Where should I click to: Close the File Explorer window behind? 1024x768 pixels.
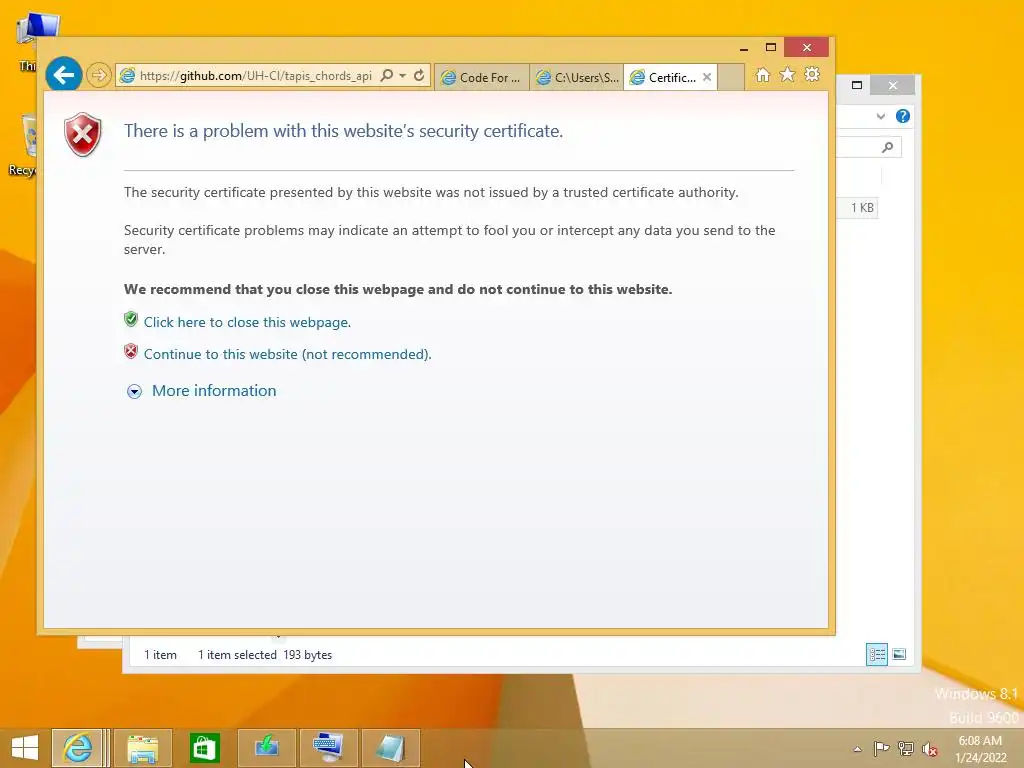click(x=893, y=85)
